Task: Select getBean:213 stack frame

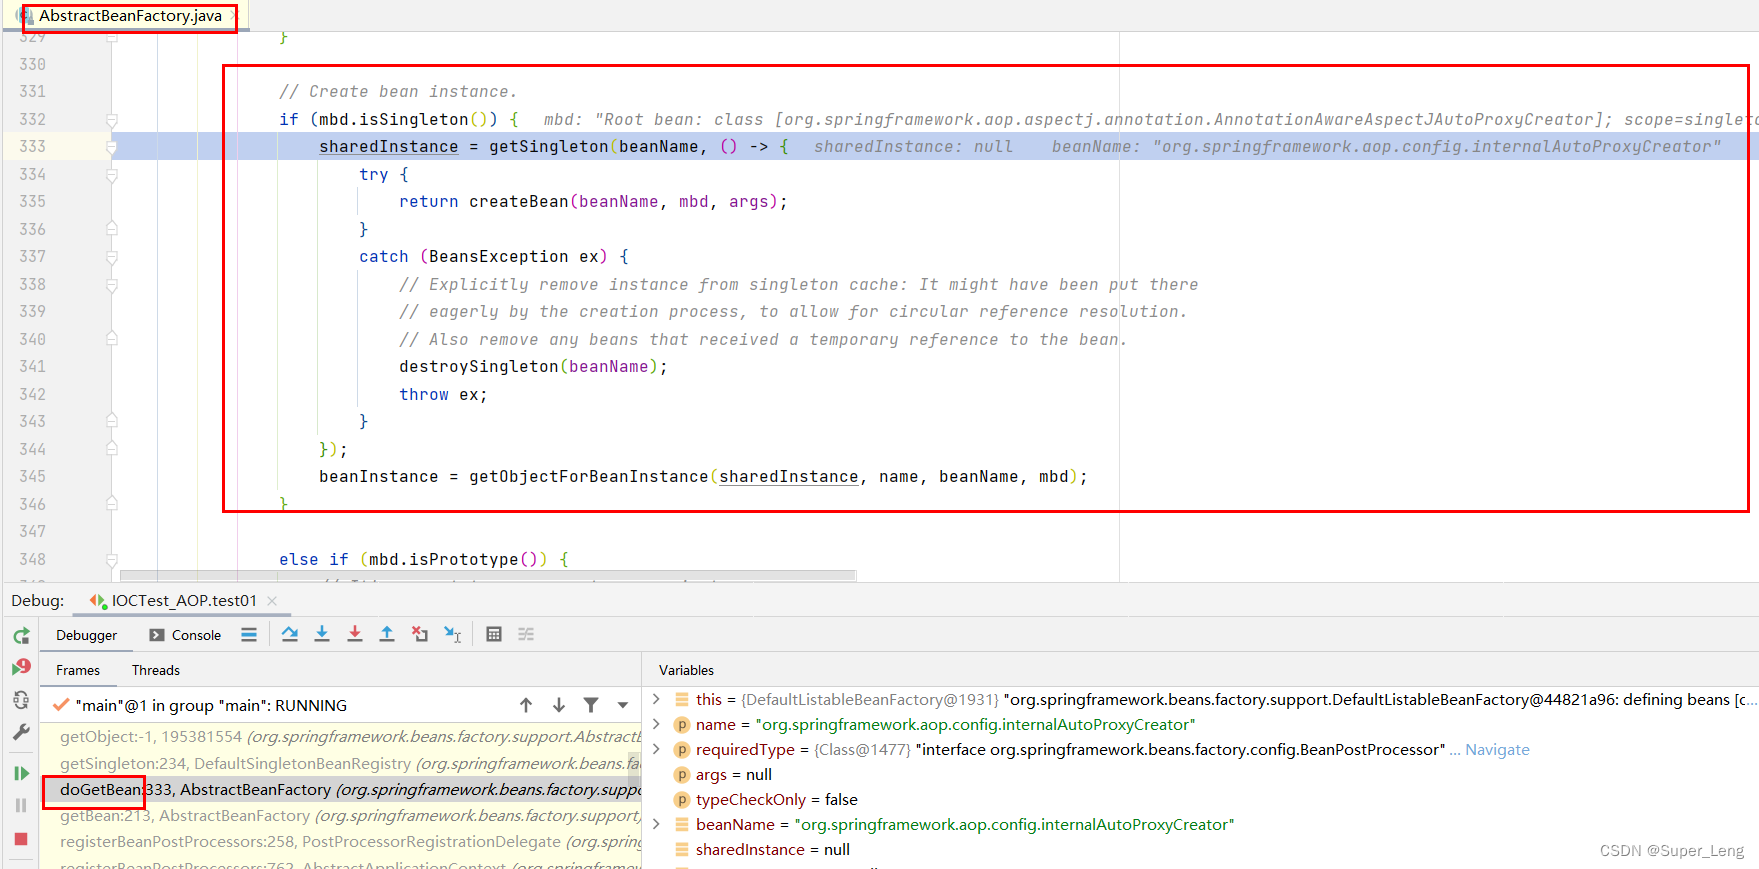Action: [x=340, y=816]
